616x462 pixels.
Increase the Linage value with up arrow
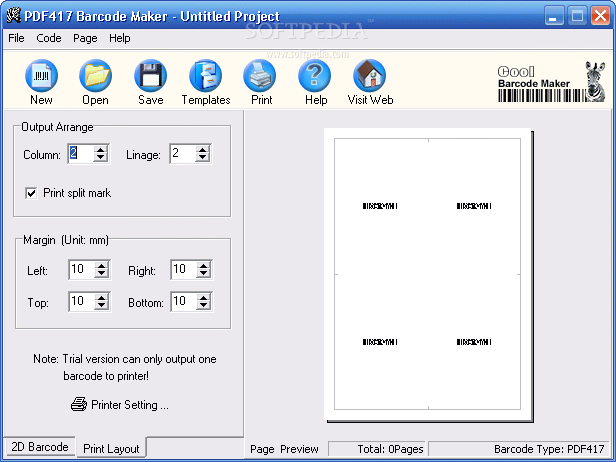click(203, 149)
